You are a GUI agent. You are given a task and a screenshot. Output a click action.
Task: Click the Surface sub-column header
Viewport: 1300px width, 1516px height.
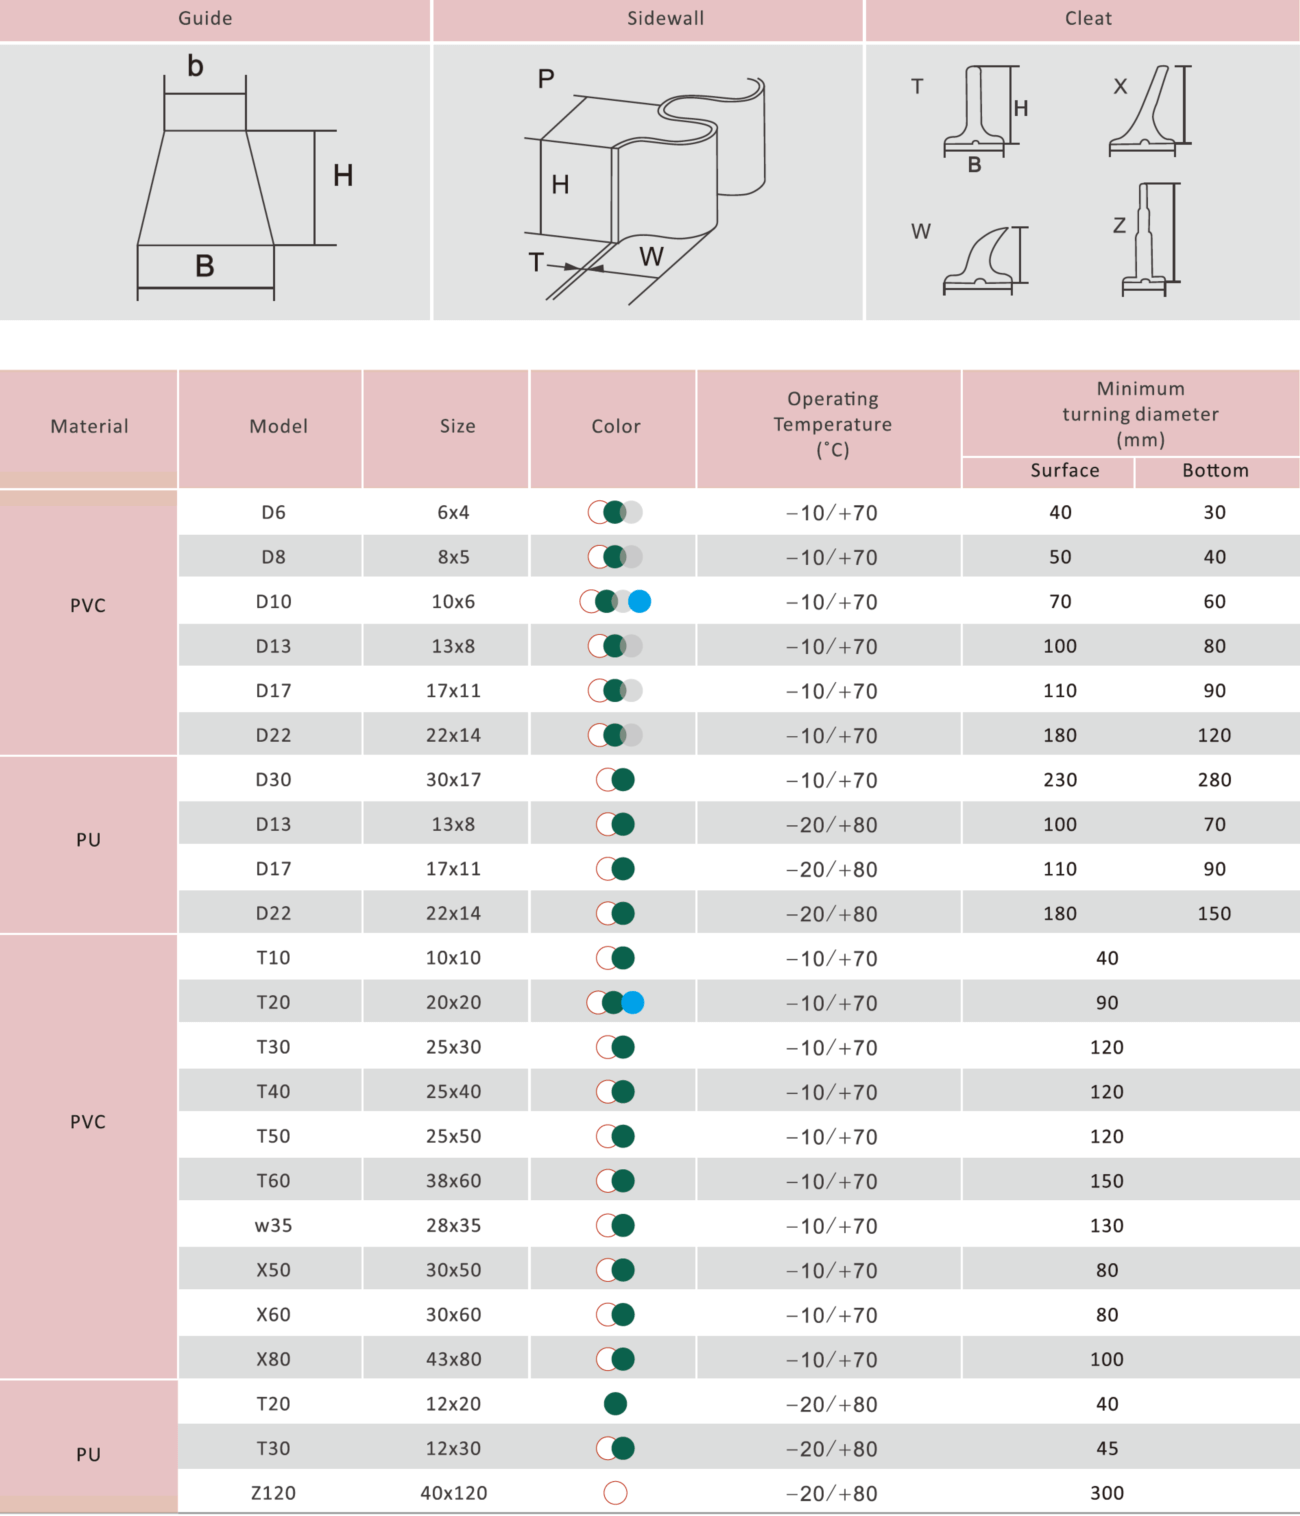[x=1064, y=471]
